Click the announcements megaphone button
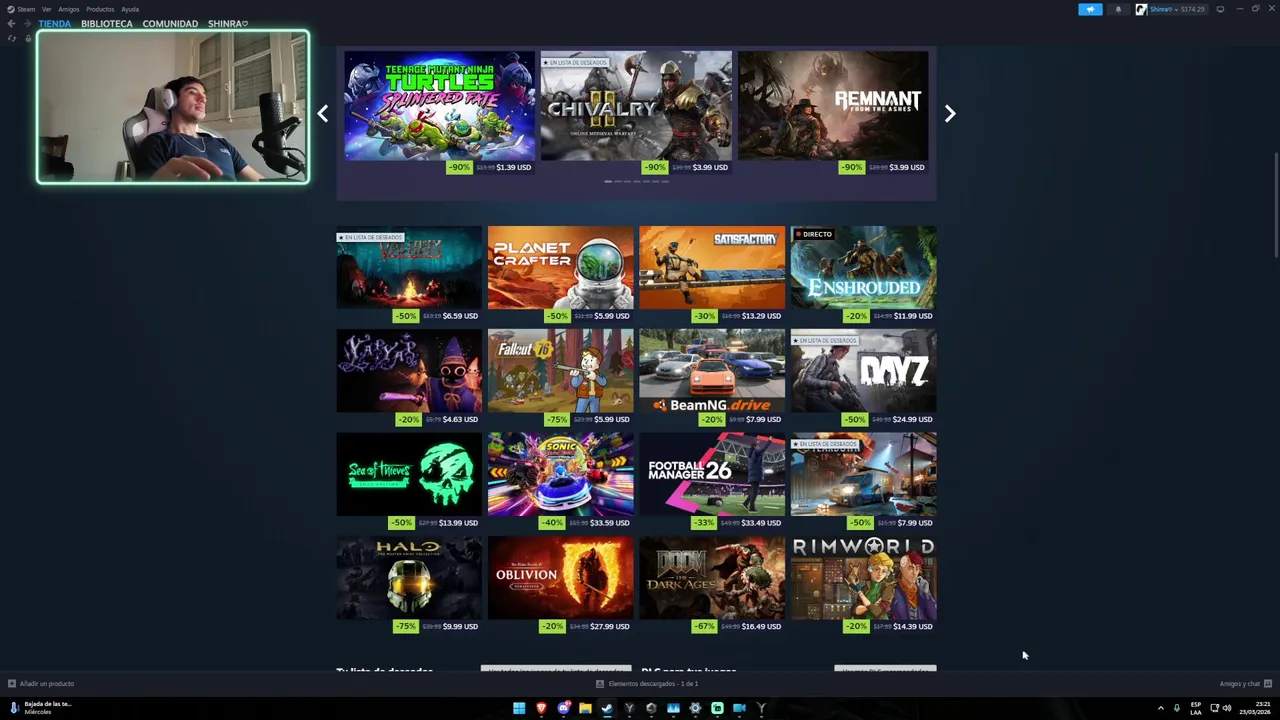Viewport: 1280px width, 720px height. 1090,9
